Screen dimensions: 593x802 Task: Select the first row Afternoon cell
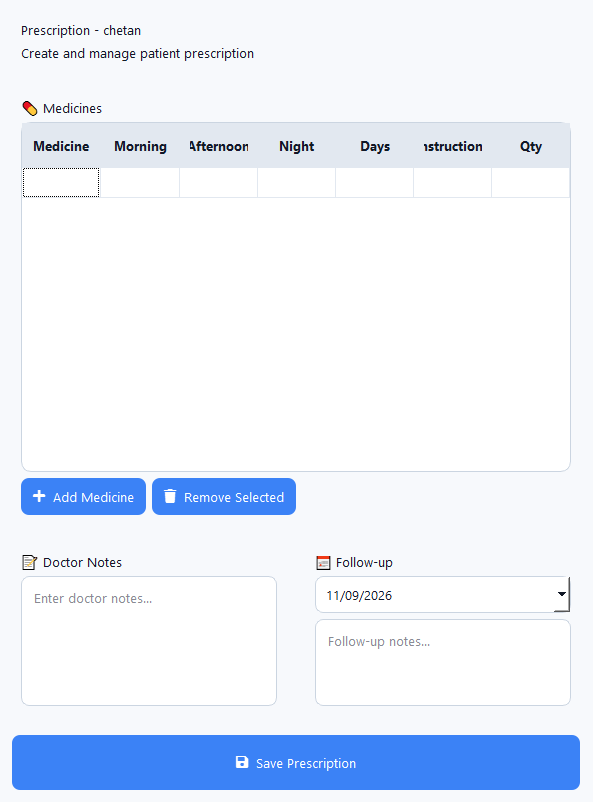click(x=218, y=183)
